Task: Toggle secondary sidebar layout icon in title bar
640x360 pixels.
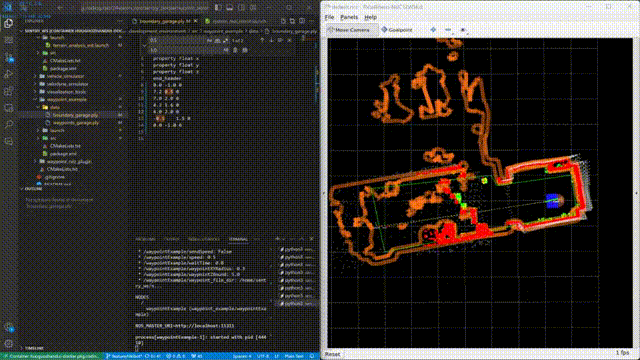Action: pyautogui.click(x=242, y=7)
